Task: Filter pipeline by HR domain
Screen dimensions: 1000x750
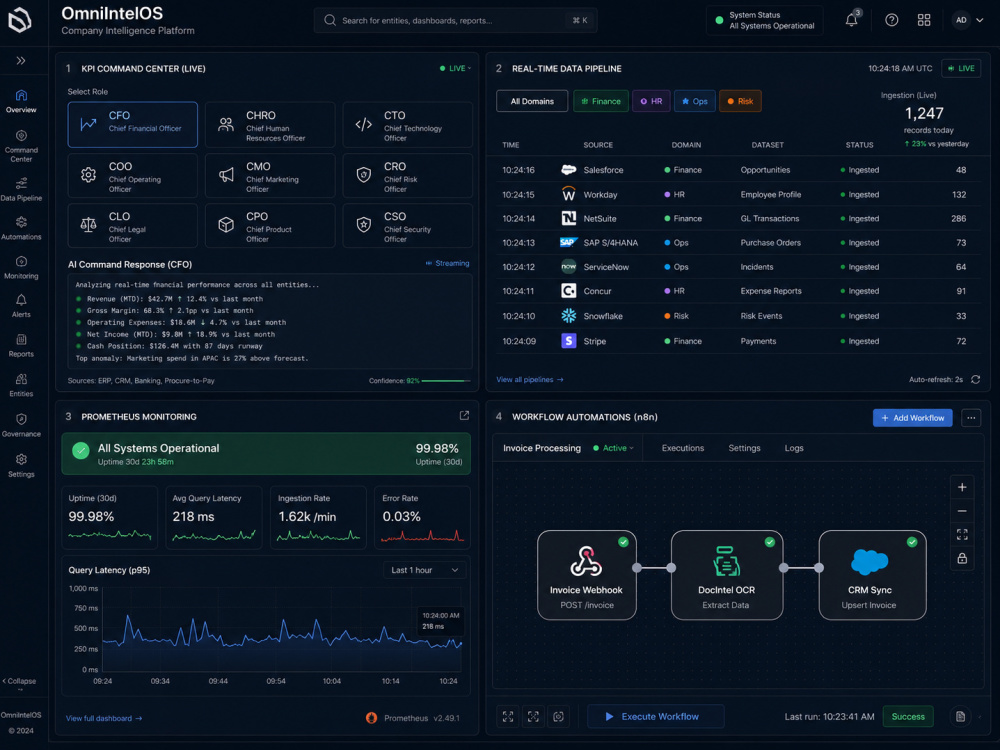Action: [651, 101]
